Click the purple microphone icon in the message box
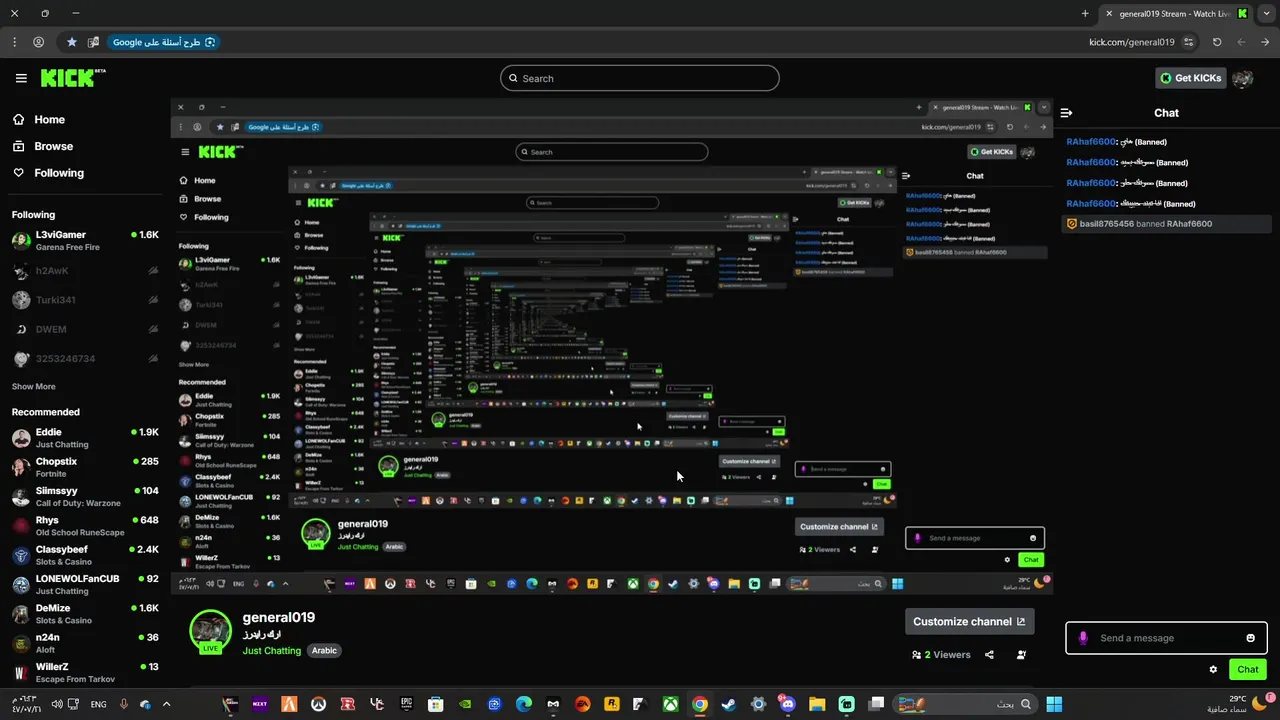1280x720 pixels. [x=1083, y=638]
